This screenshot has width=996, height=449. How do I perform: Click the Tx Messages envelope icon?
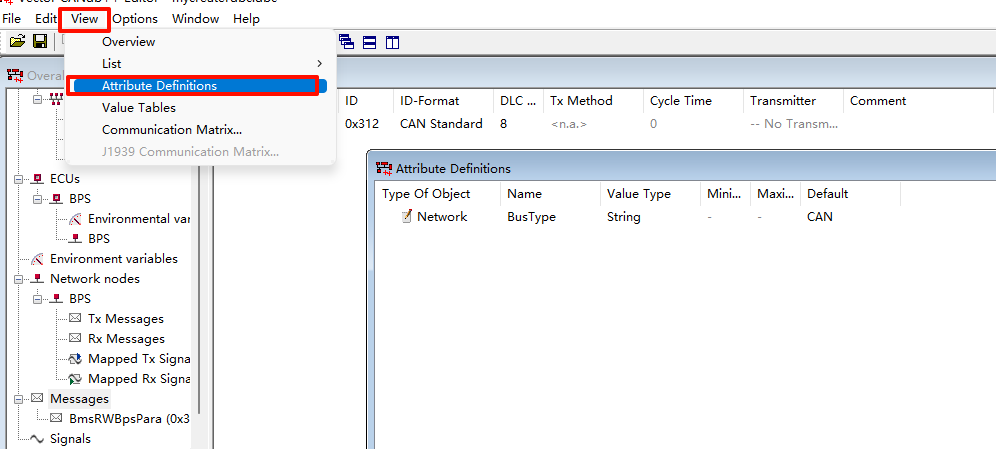75,319
